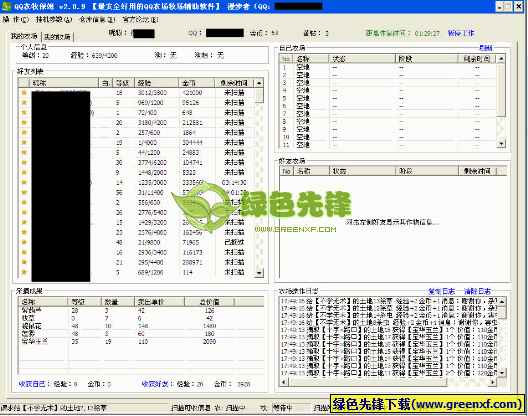Click the star beside experience 1/4000

[x=24, y=142]
